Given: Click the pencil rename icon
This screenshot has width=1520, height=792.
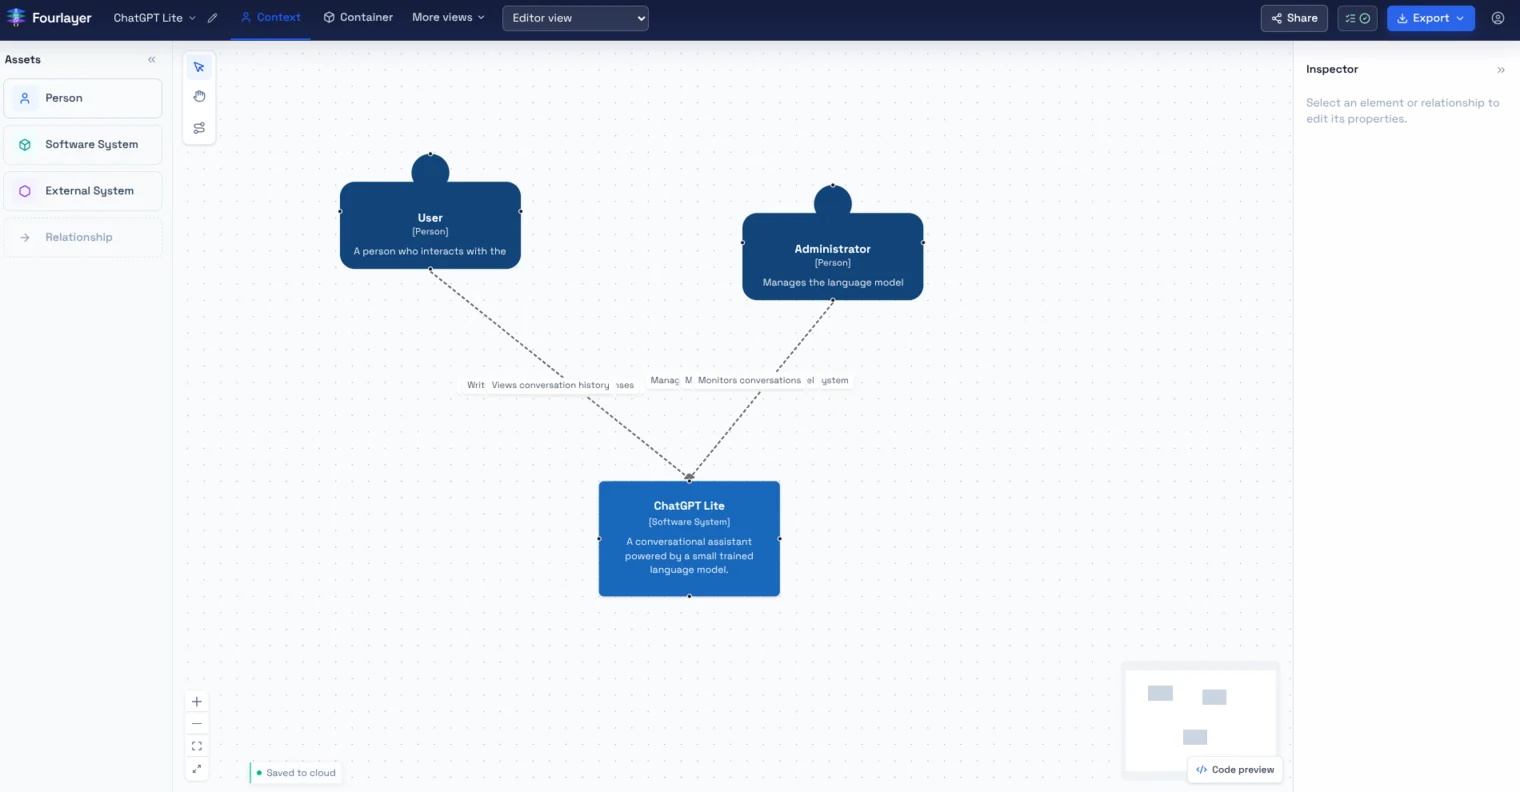Looking at the screenshot, I should point(212,18).
